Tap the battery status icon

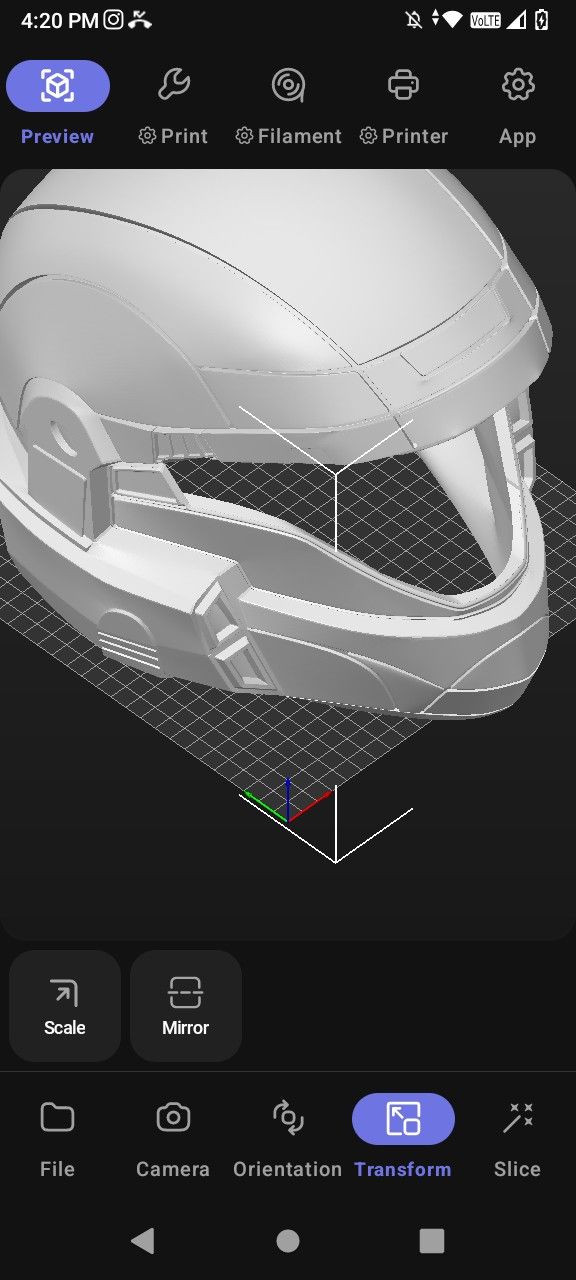click(542, 19)
